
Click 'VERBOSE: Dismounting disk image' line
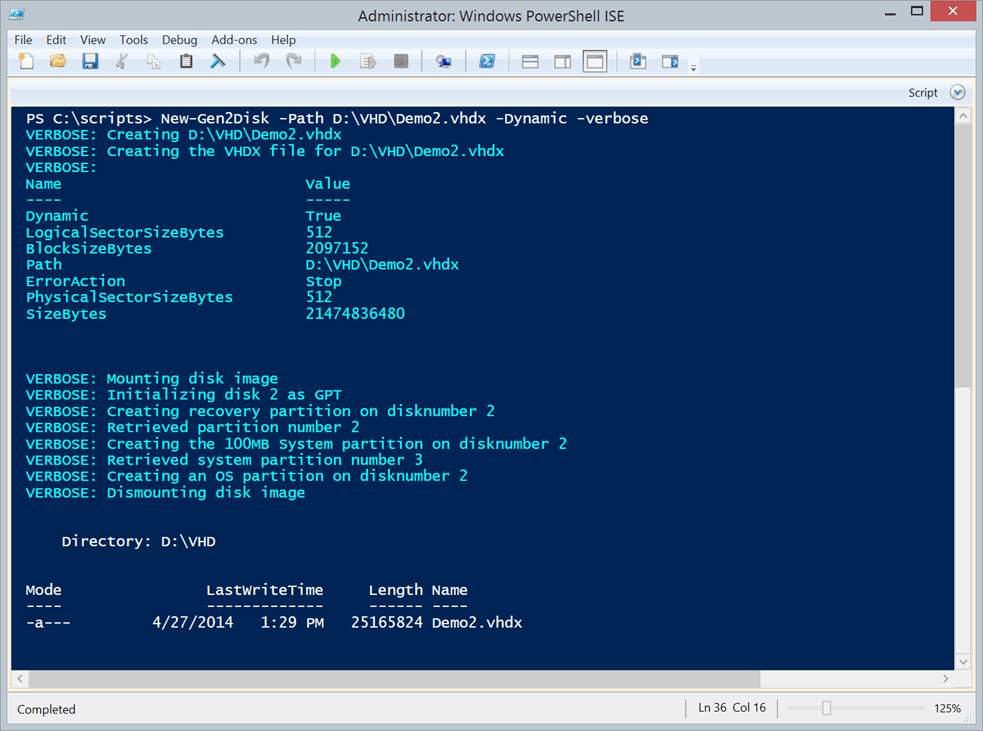pos(166,493)
